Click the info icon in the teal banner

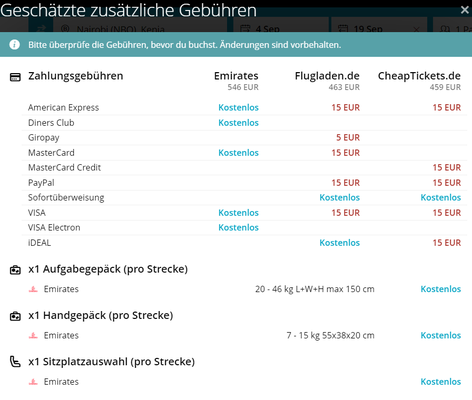tap(14, 44)
